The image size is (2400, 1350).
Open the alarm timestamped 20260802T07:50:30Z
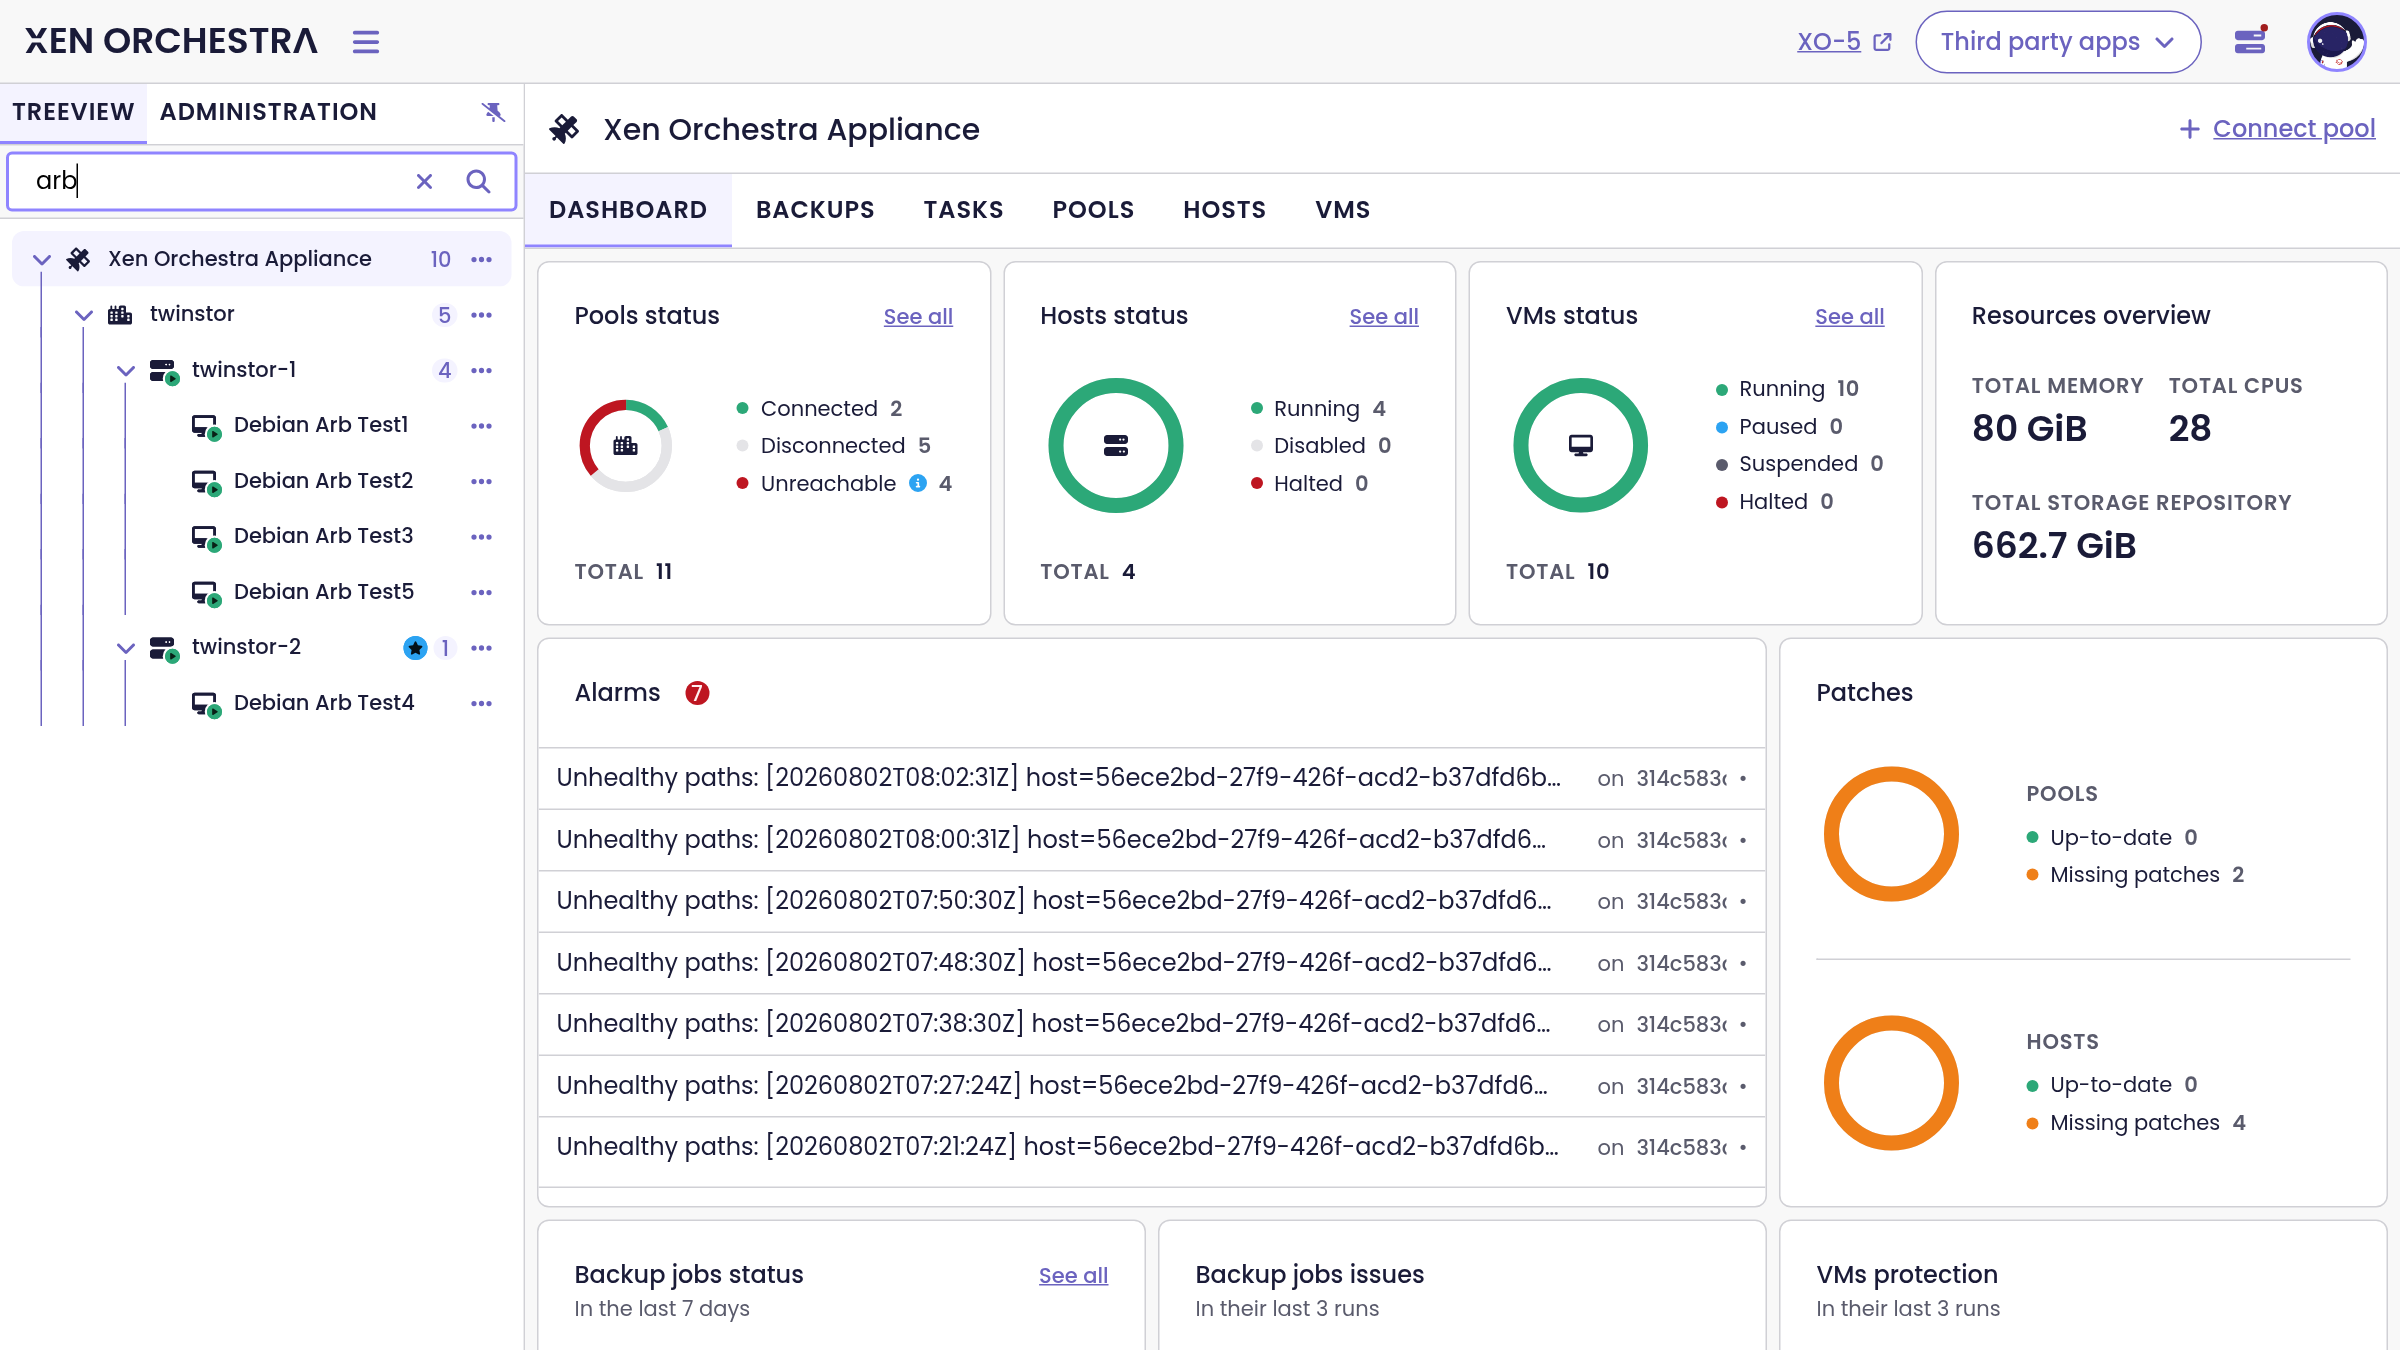click(1151, 901)
